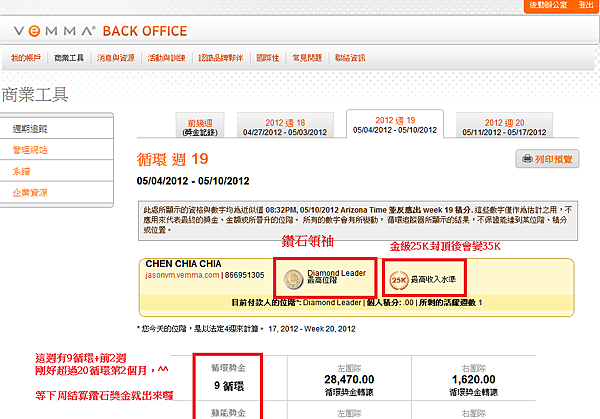The width and height of the screenshot is (600, 419).
Task: Click the right team value 1,620.00
Action: point(473,380)
